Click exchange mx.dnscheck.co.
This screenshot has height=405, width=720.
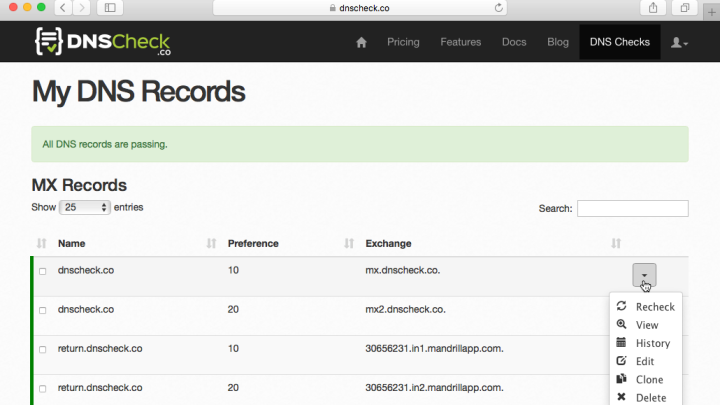403,270
